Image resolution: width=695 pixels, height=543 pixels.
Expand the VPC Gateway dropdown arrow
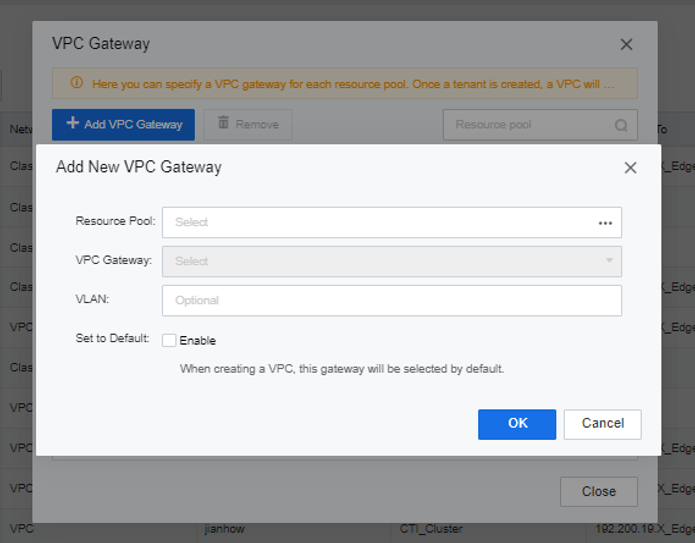[x=609, y=261]
